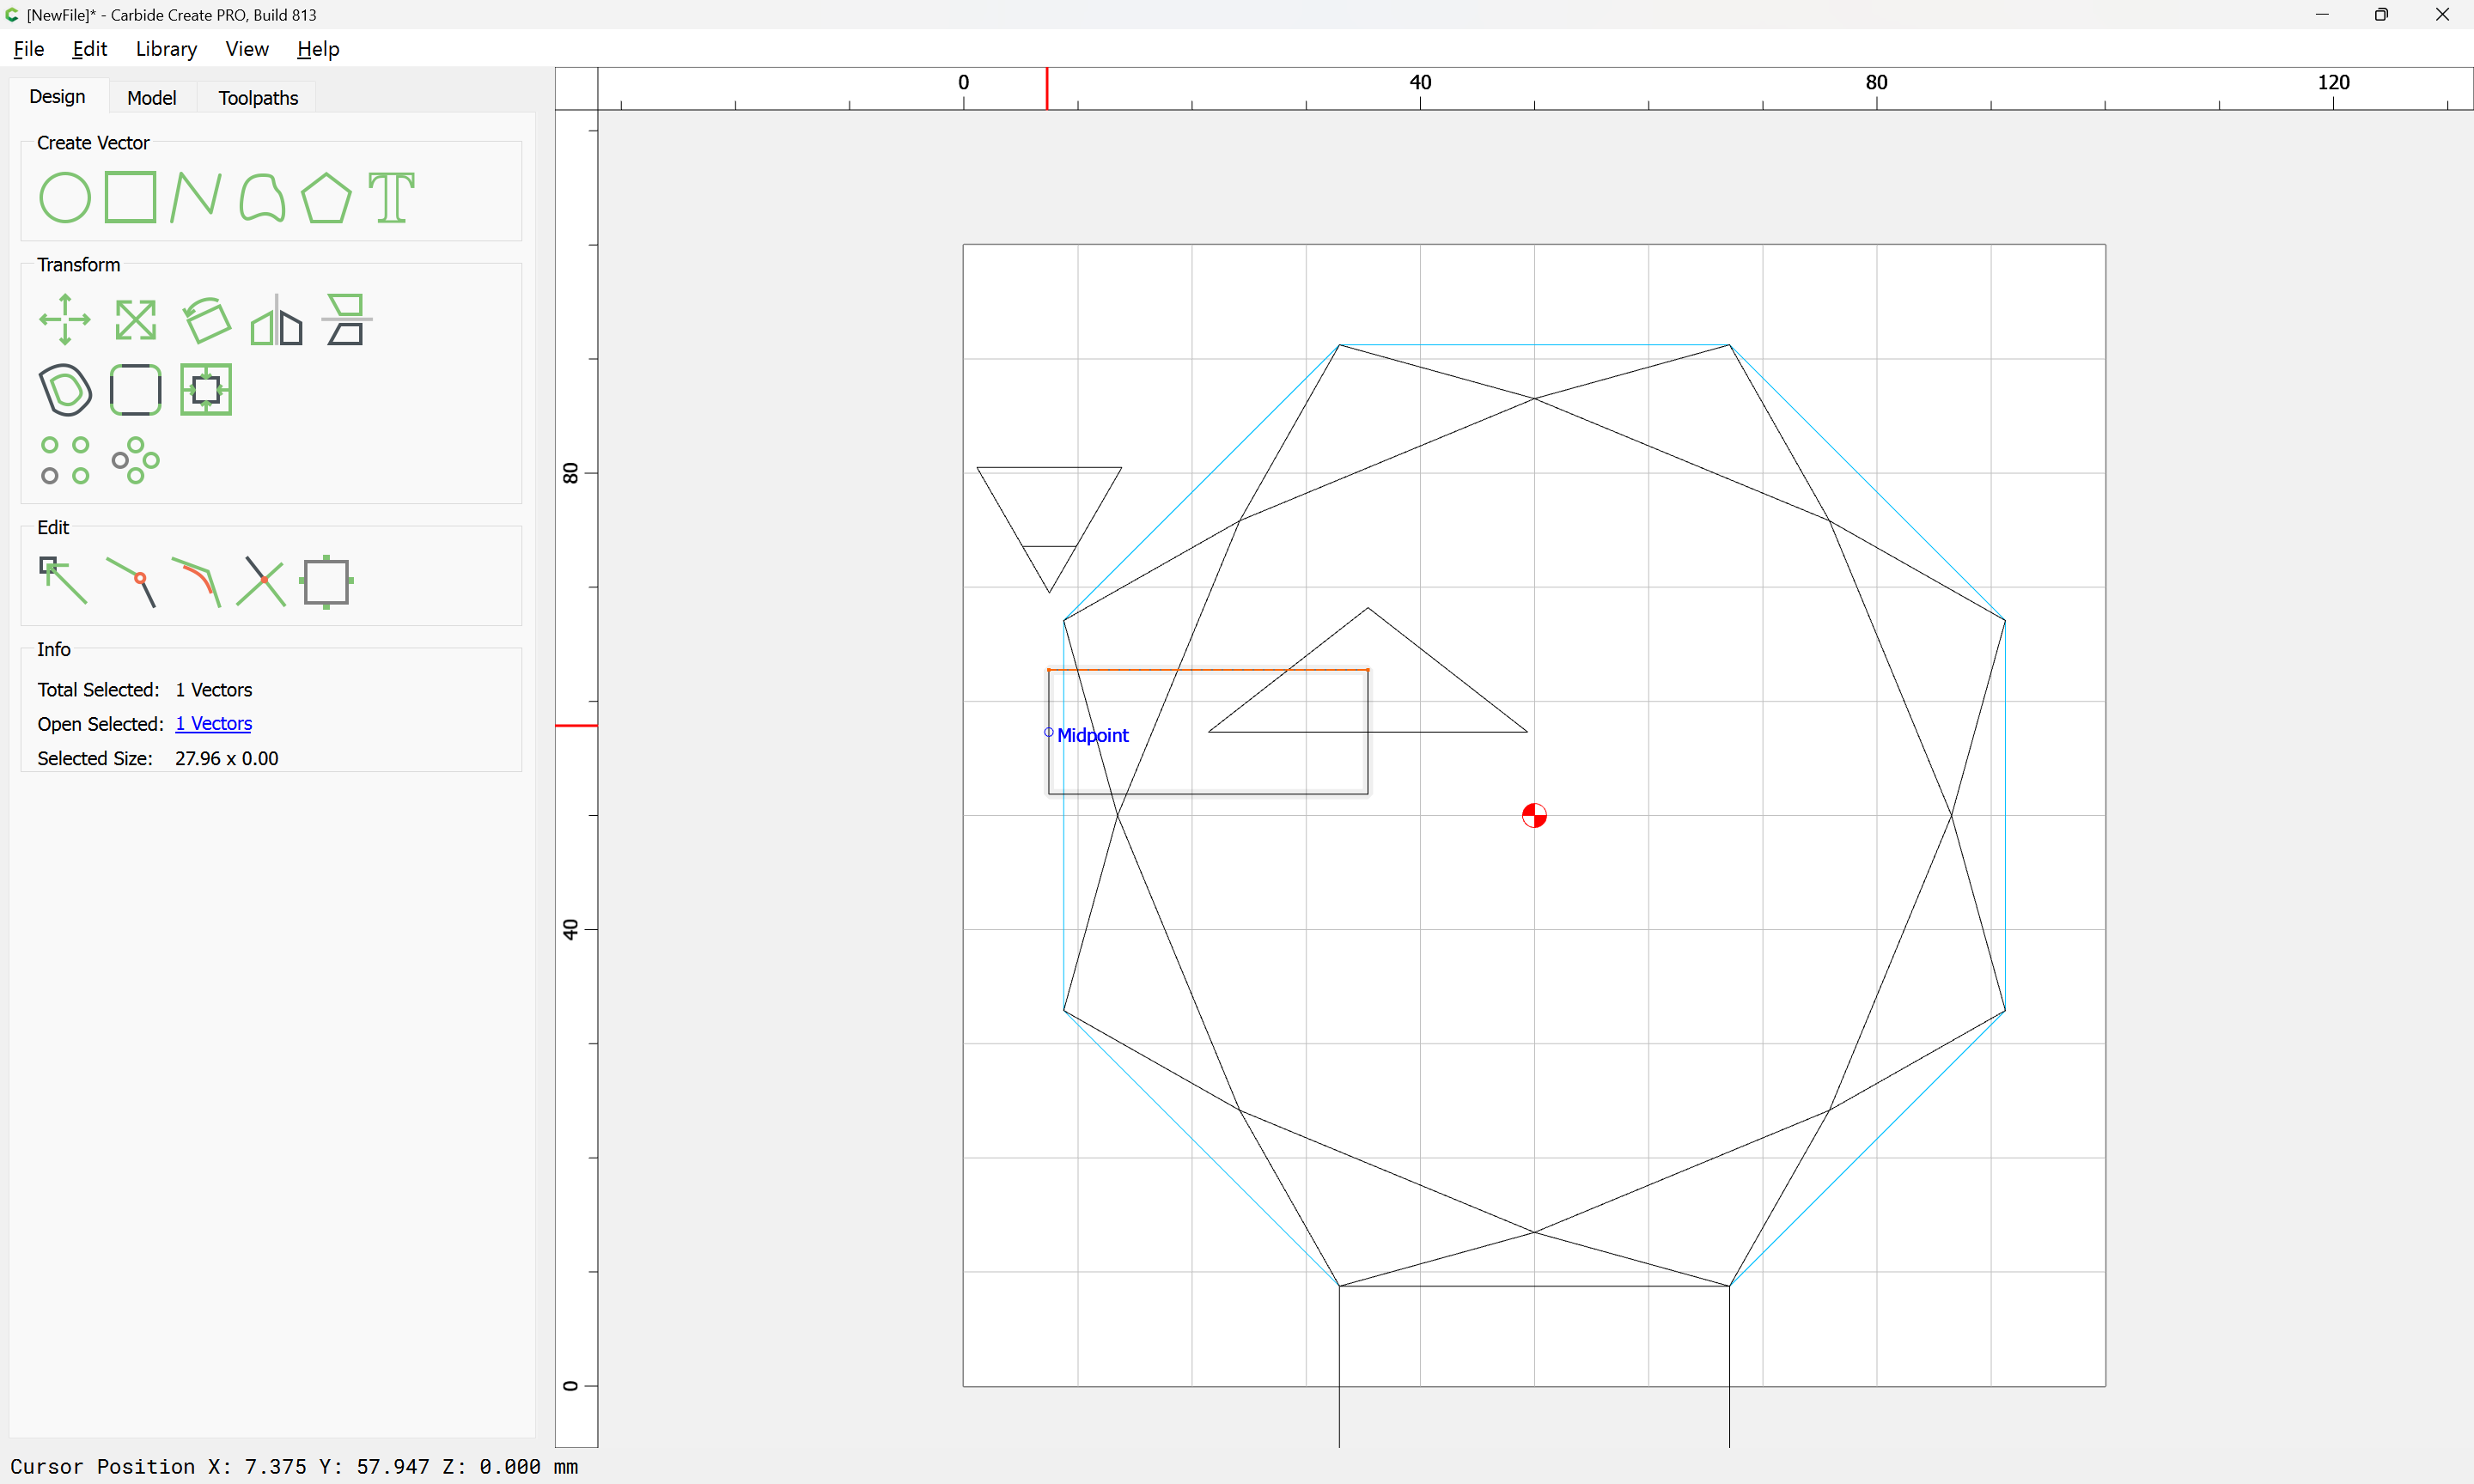This screenshot has width=2474, height=1484.
Task: Restore down the application window
Action: coord(2381,14)
